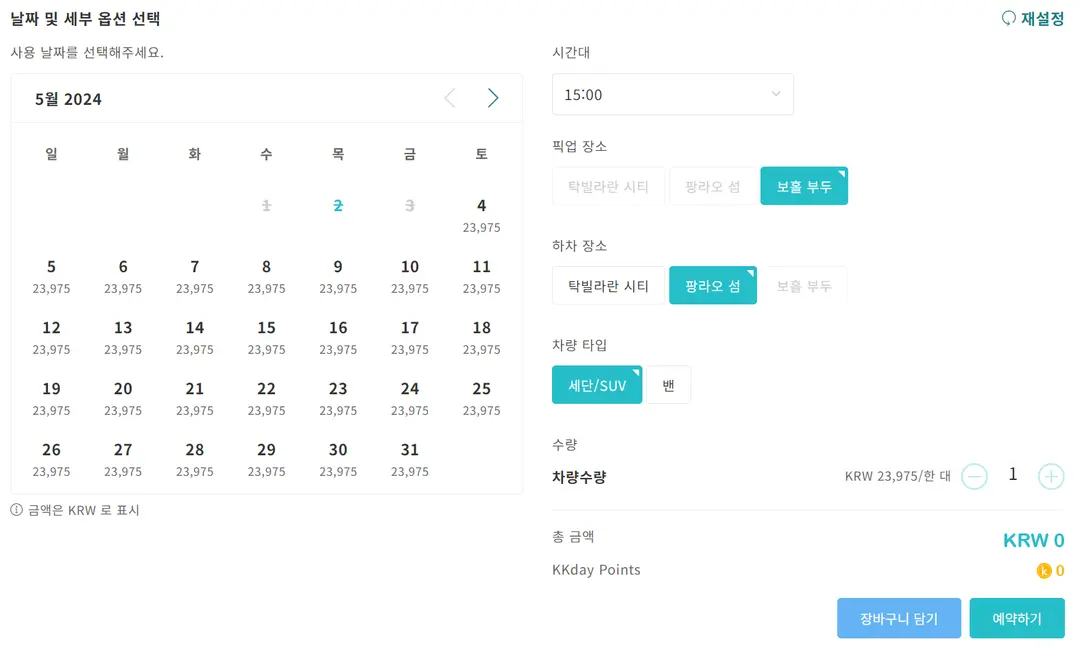The width and height of the screenshot is (1080, 650).
Task: Select the 세단/SUV vehicle type
Action: tap(597, 385)
